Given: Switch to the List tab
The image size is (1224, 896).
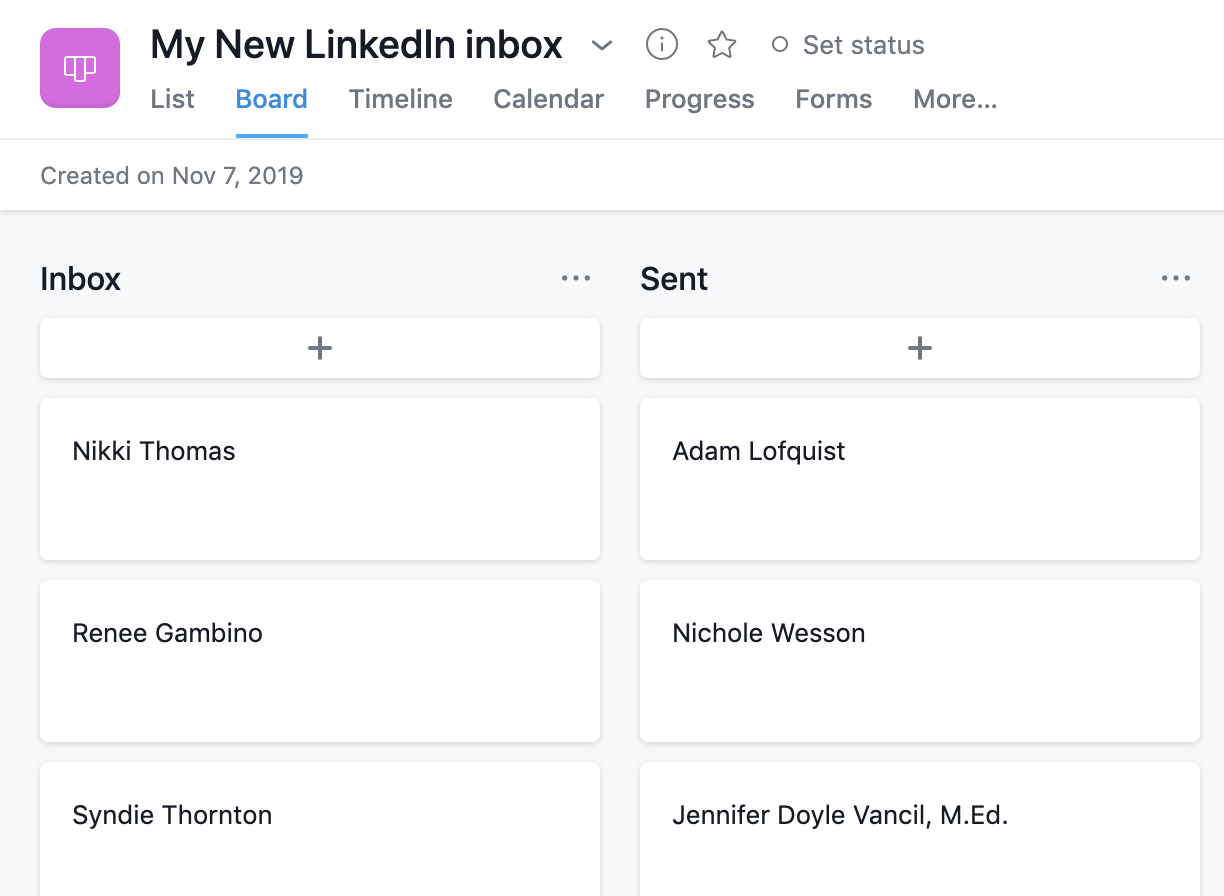Looking at the screenshot, I should [172, 99].
